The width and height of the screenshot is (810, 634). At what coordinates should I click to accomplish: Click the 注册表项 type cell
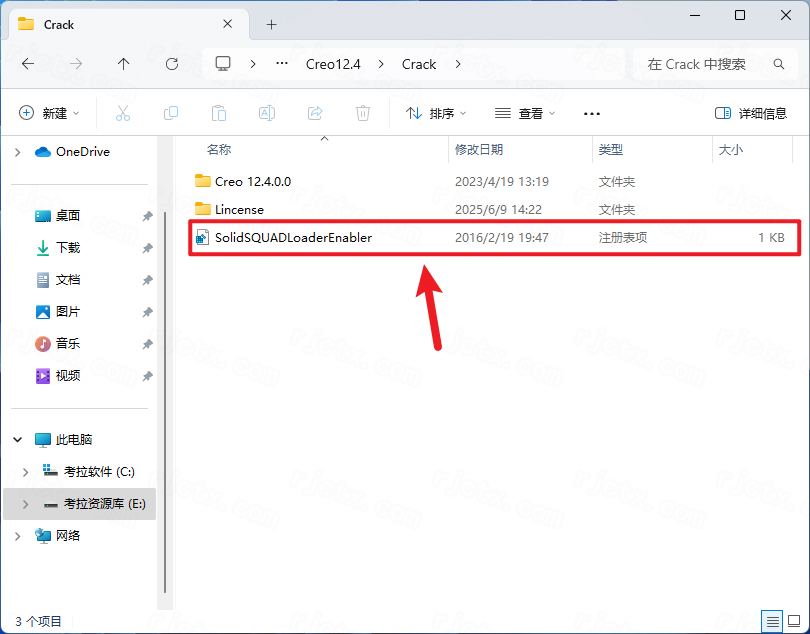point(622,238)
